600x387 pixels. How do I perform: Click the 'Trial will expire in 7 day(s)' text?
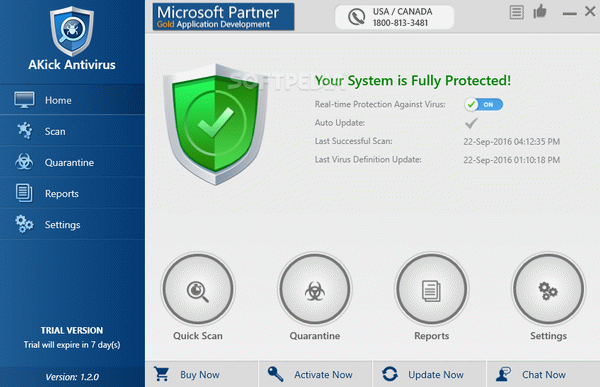[x=72, y=345]
